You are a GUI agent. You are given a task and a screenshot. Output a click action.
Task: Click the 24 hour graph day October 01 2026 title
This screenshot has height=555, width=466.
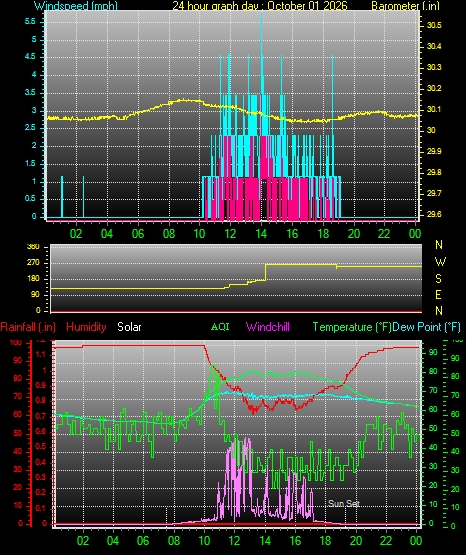click(260, 5)
